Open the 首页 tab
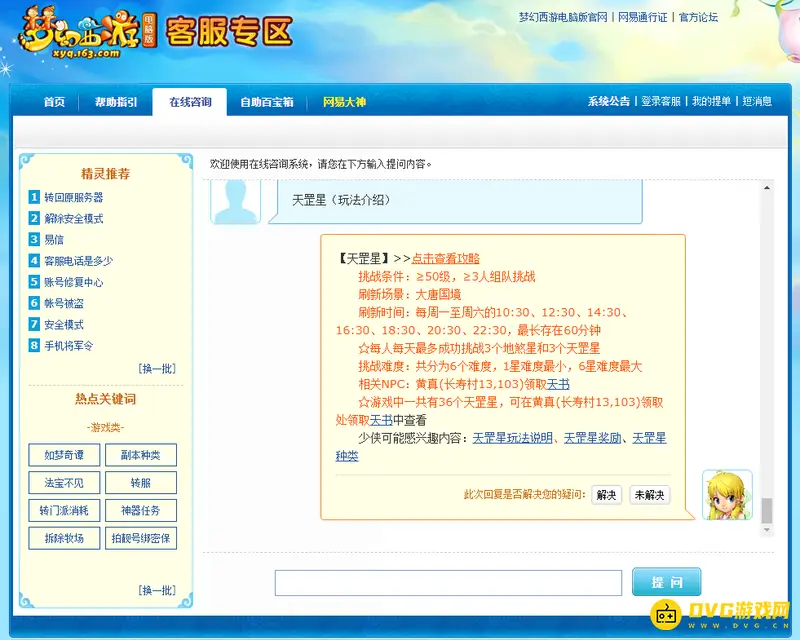The image size is (800, 640). click(54, 102)
